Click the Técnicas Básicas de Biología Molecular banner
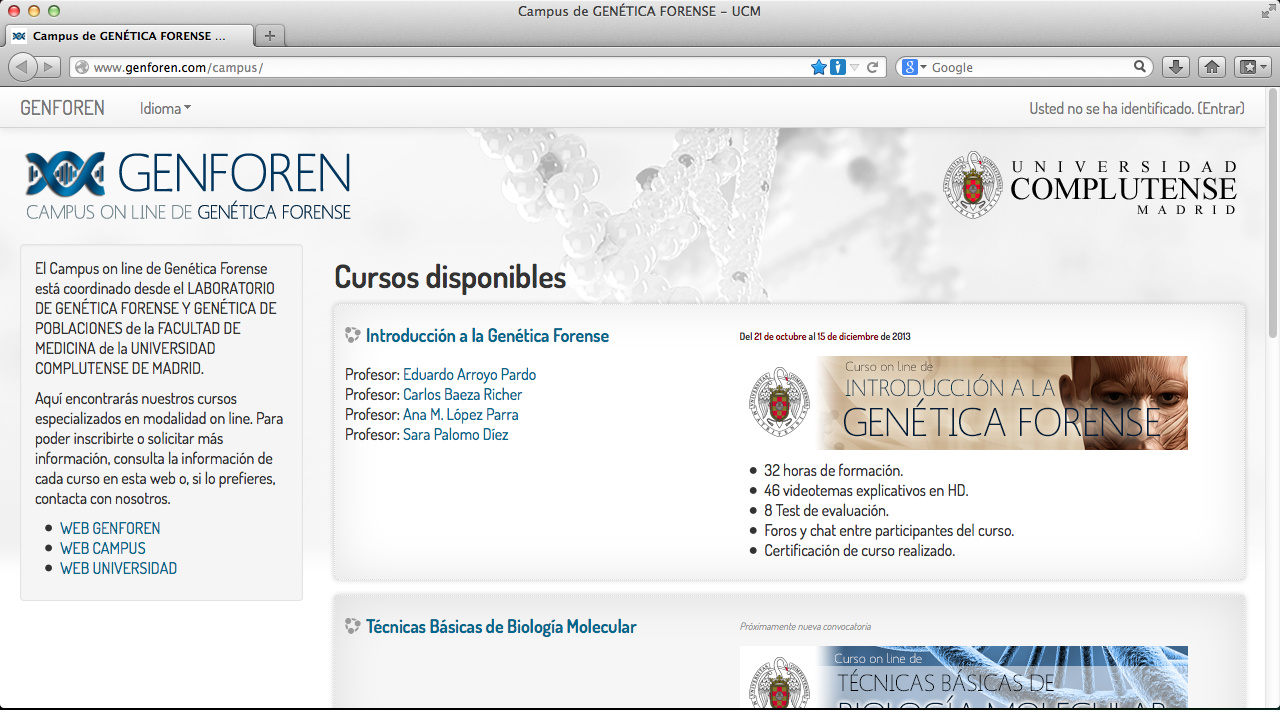1280x710 pixels. coord(964,677)
